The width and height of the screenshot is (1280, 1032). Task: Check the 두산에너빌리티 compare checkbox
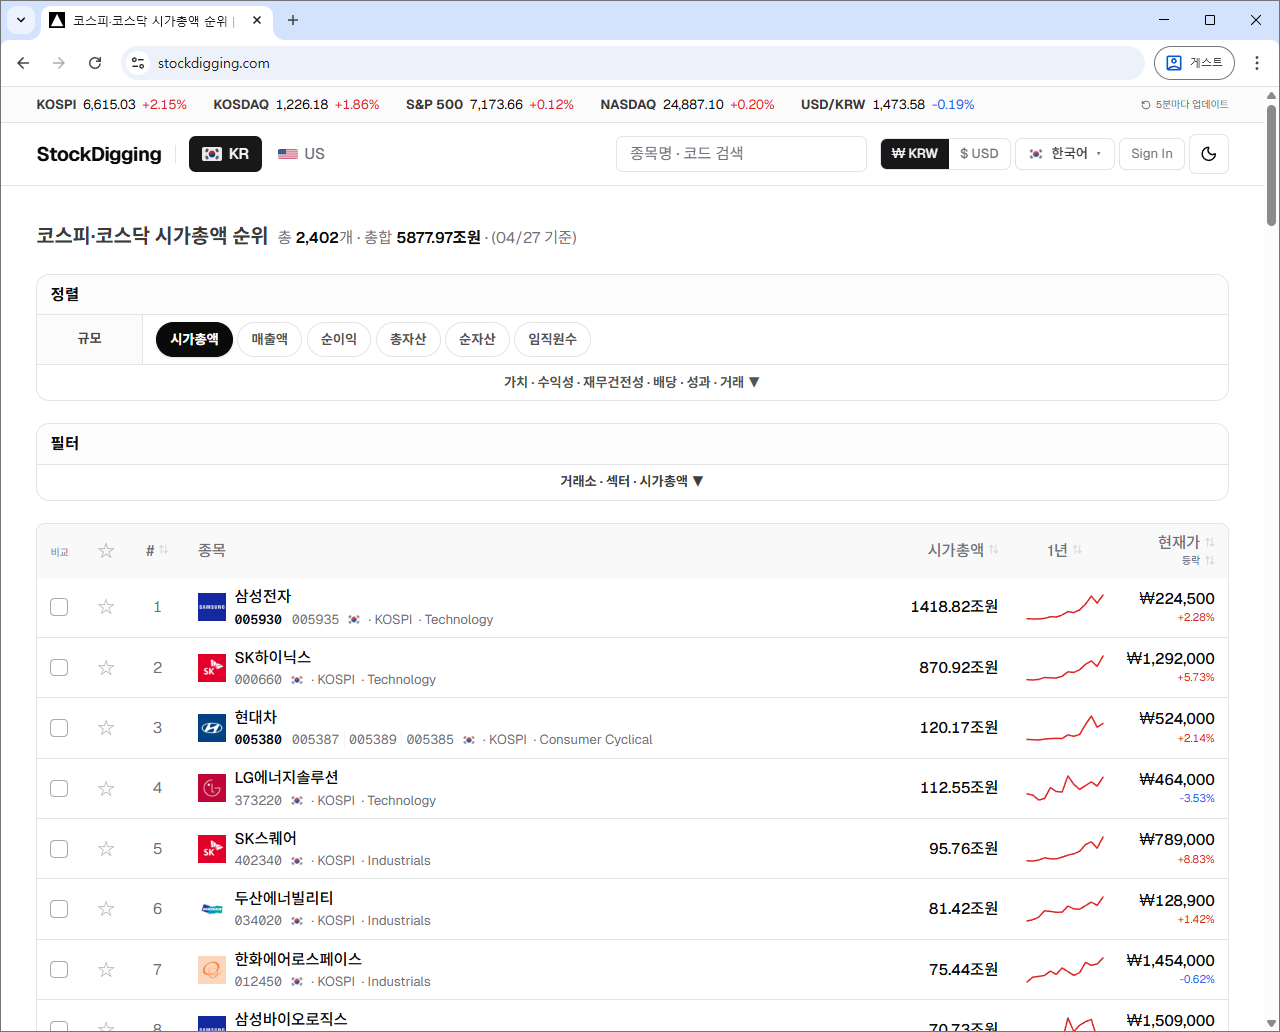click(59, 909)
